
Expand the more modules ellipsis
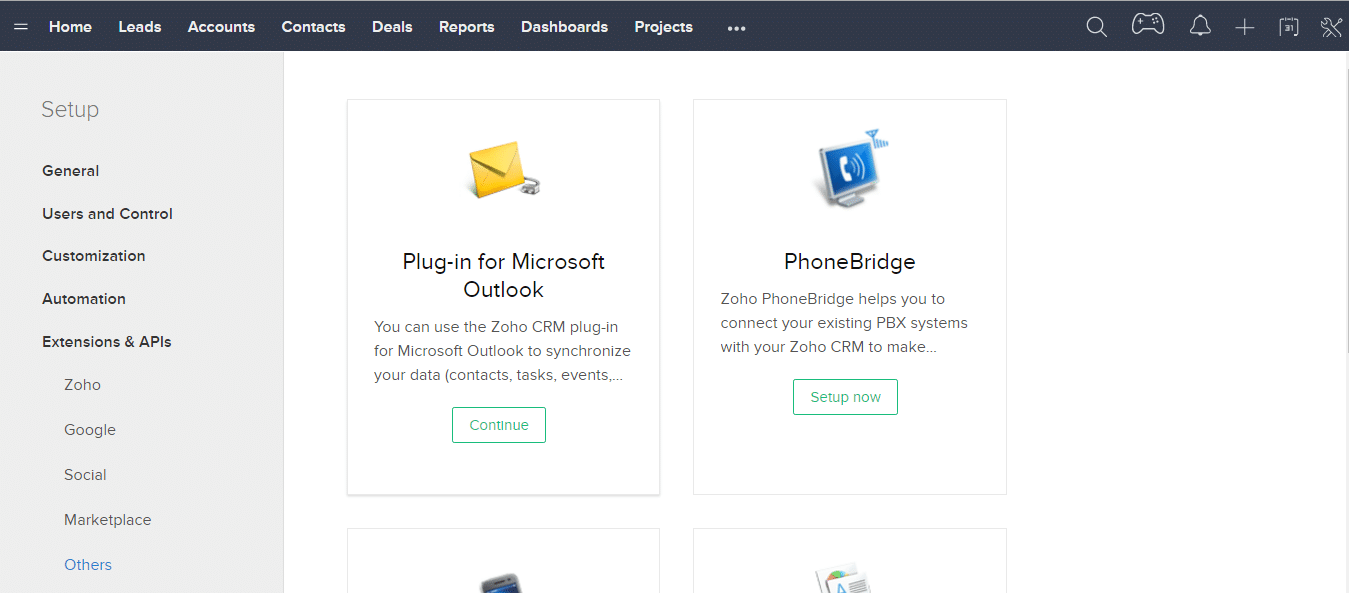tap(737, 28)
